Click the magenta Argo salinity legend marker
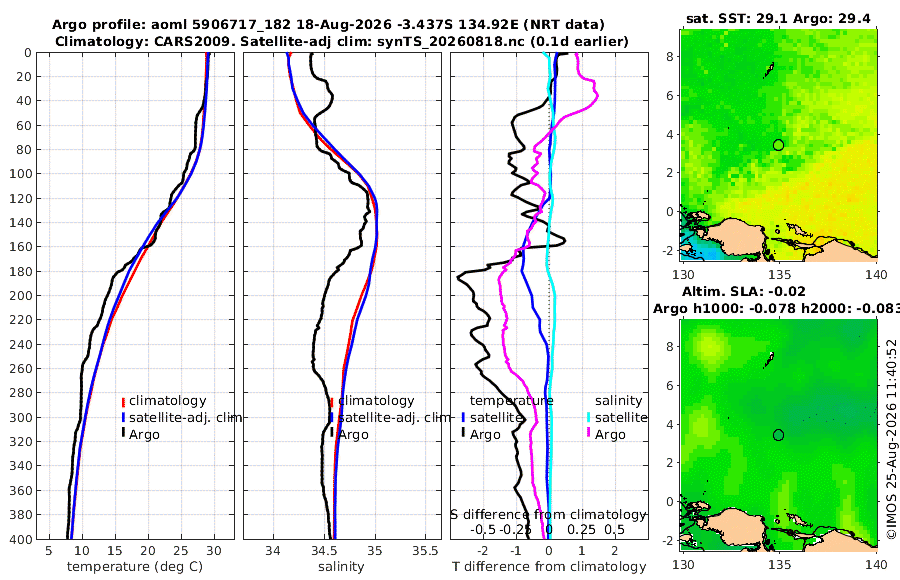This screenshot has width=900, height=580. click(589, 433)
